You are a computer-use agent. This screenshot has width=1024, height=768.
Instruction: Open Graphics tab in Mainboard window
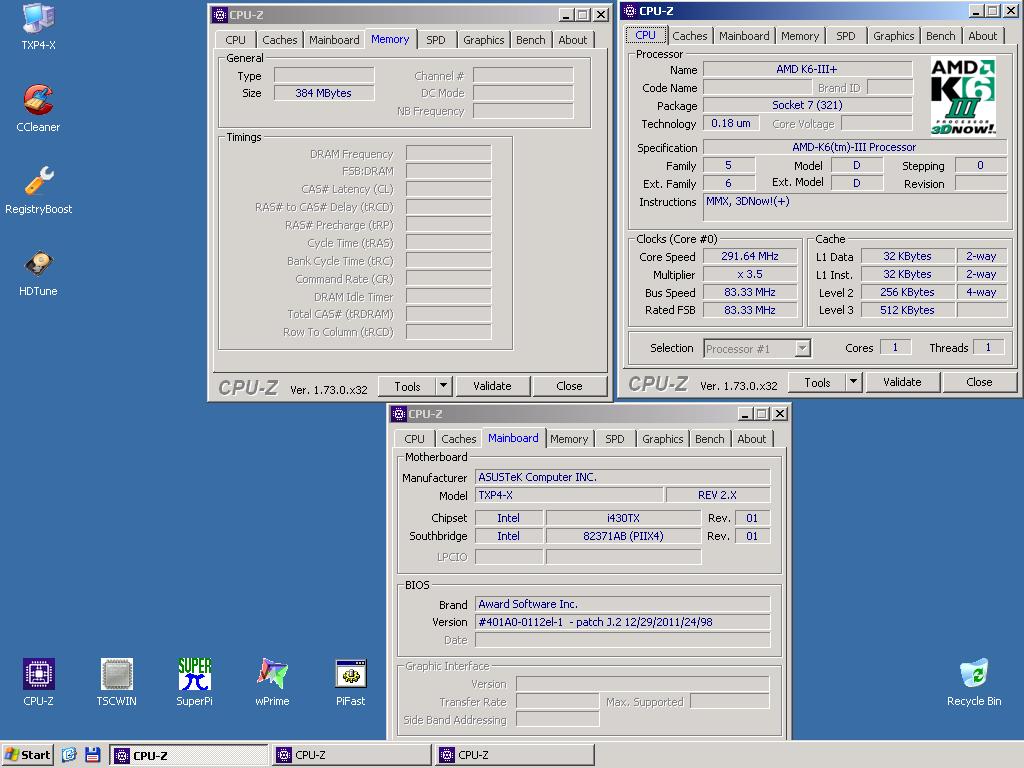(662, 439)
